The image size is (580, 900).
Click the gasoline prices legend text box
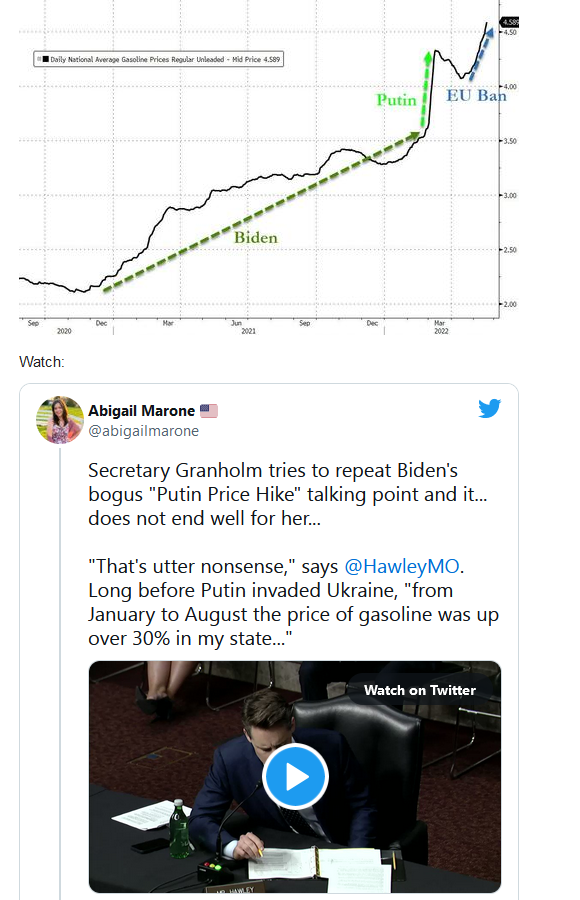158,59
